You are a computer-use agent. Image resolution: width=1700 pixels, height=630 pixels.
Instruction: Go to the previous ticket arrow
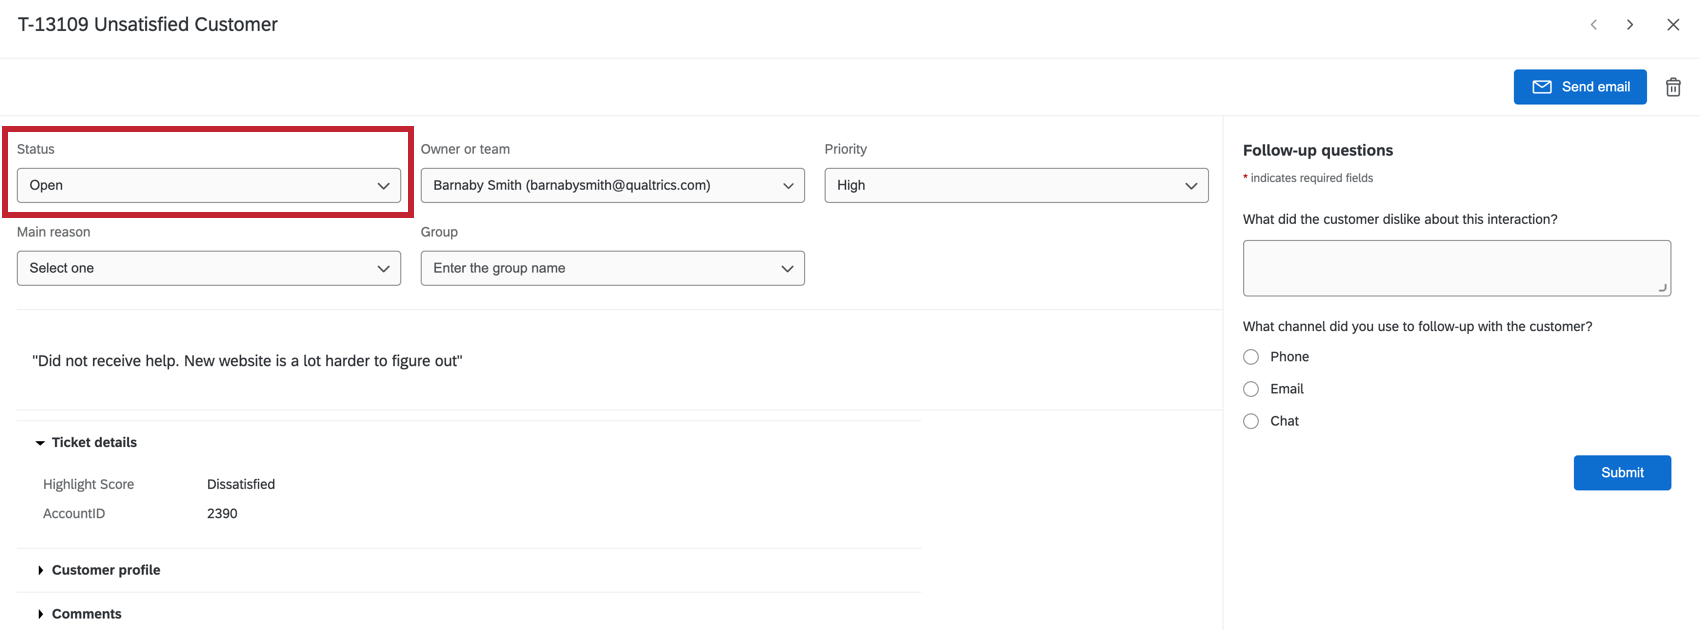(1594, 25)
